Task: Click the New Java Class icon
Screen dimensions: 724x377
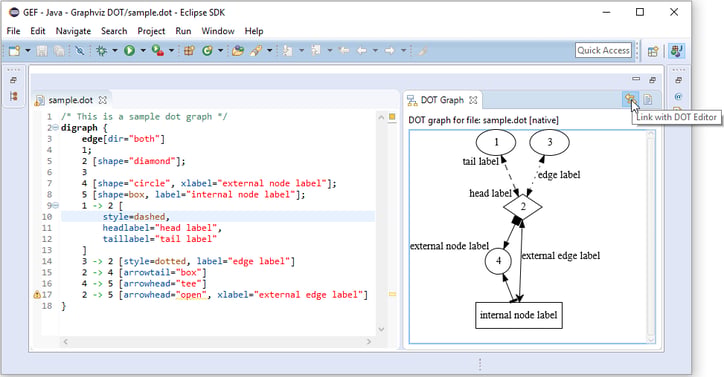Action: (207, 50)
